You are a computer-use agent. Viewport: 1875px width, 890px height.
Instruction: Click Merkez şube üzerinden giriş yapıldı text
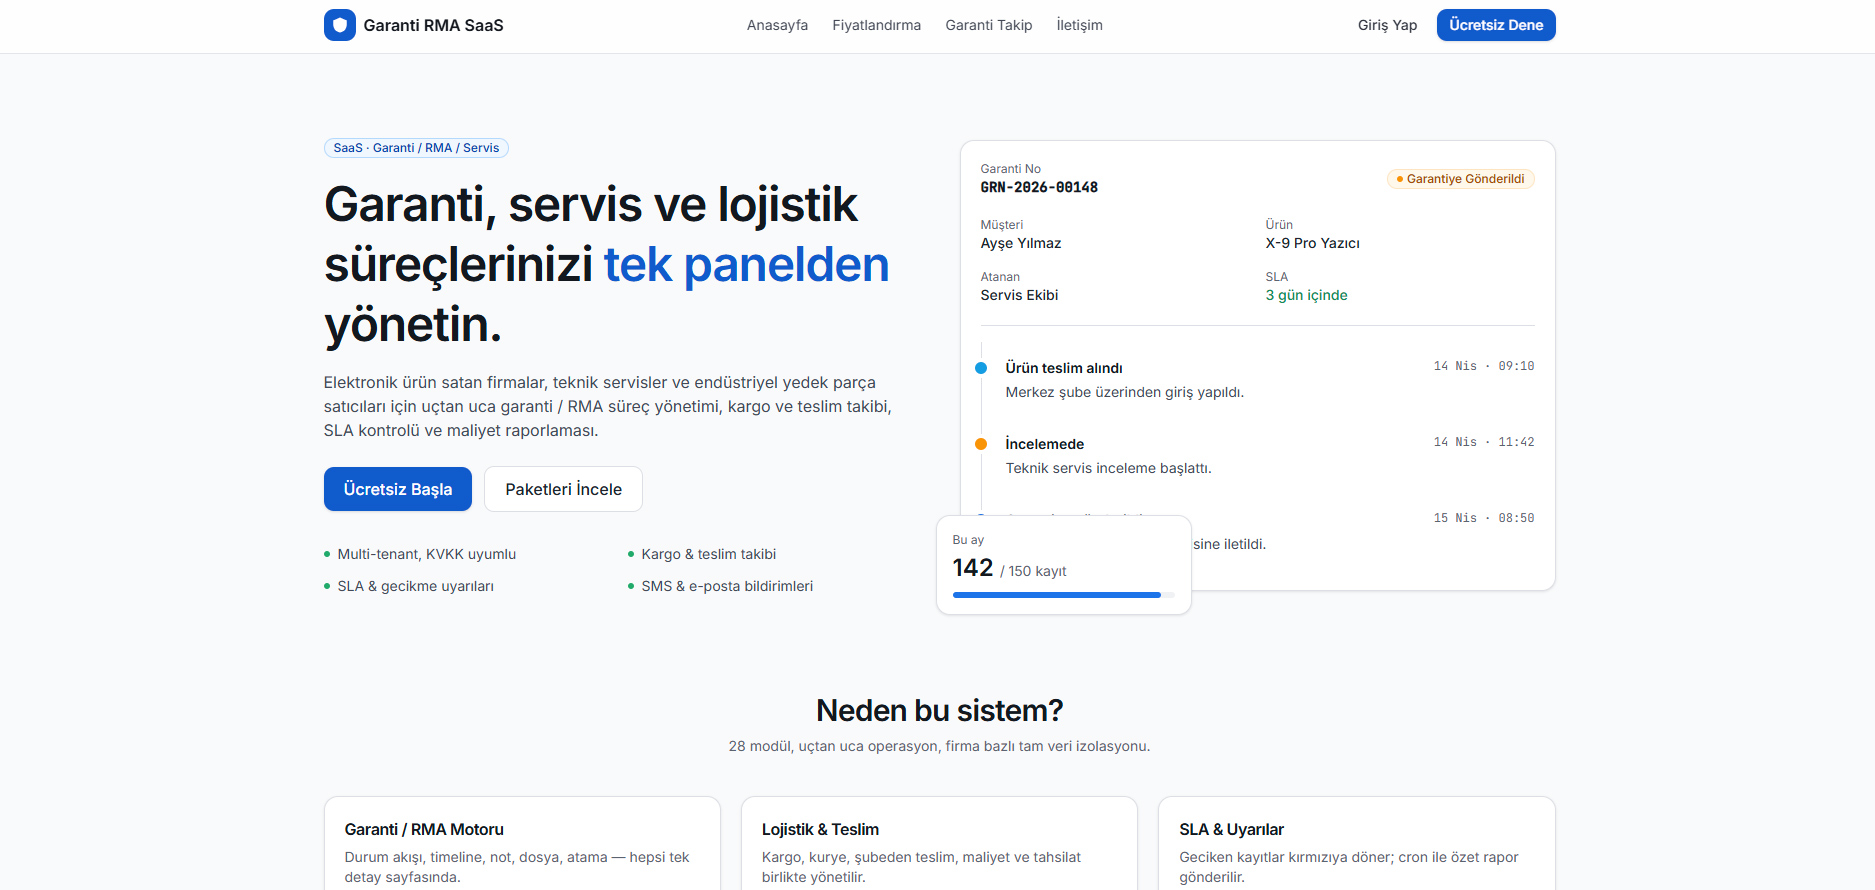[1125, 392]
